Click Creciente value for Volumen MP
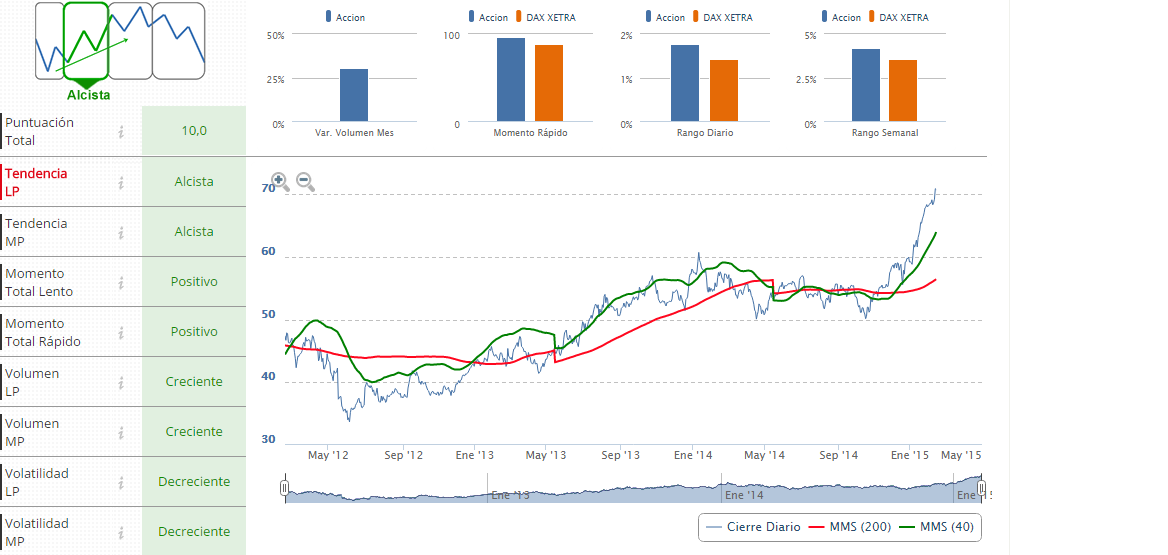This screenshot has height=555, width=1168. 194,431
